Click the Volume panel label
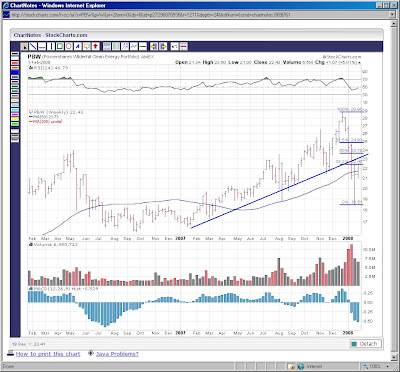Screen dimensions: 400x372 [x=53, y=244]
